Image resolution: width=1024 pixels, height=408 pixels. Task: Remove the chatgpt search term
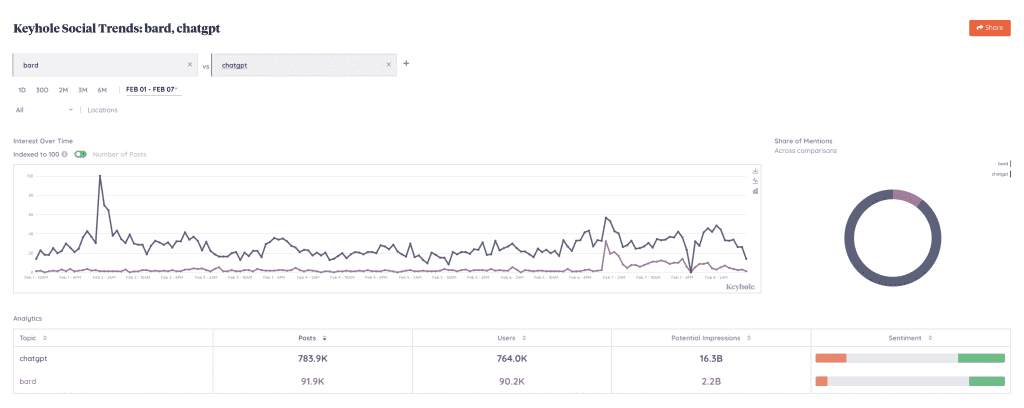pos(389,65)
